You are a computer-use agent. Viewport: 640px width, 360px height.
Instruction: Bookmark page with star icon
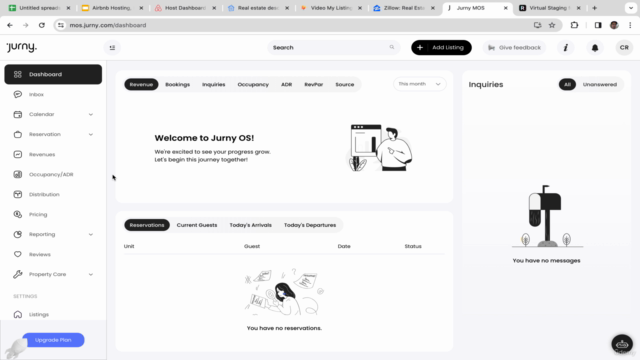click(552, 25)
